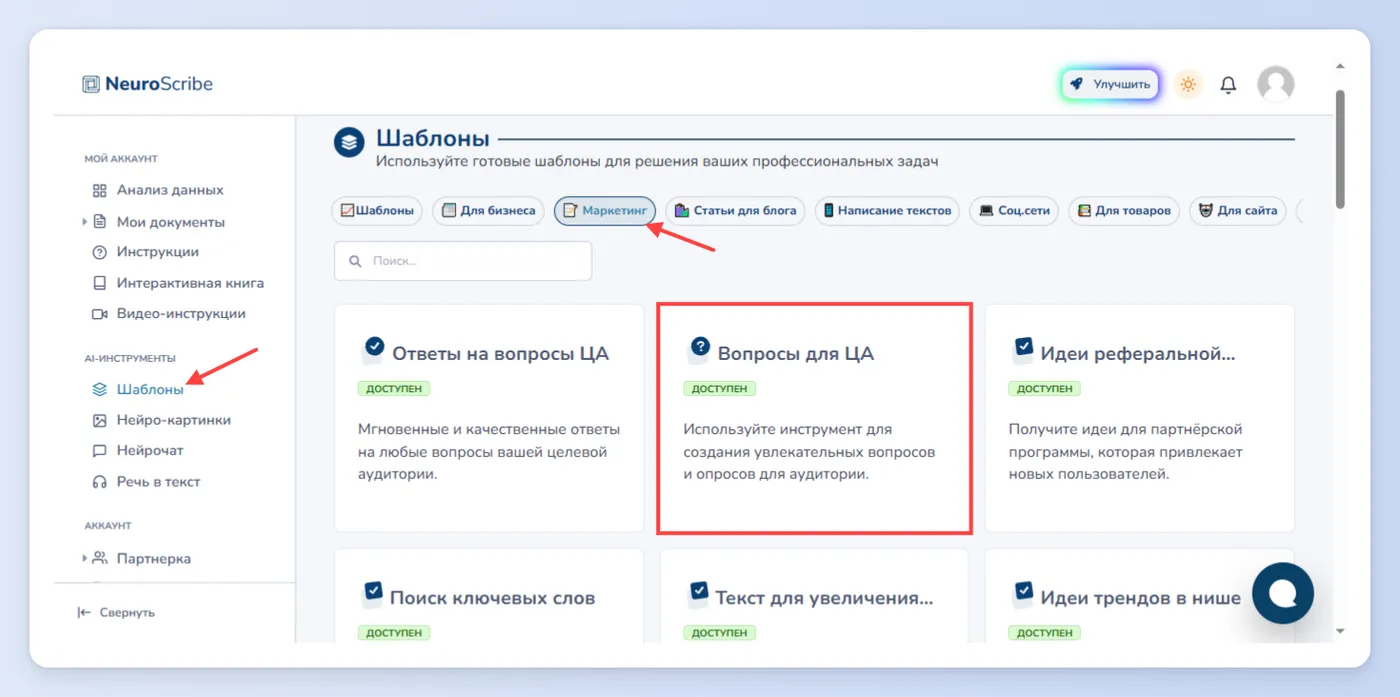Open the round chat support bubble
The width and height of the screenshot is (1400, 697).
[1282, 593]
